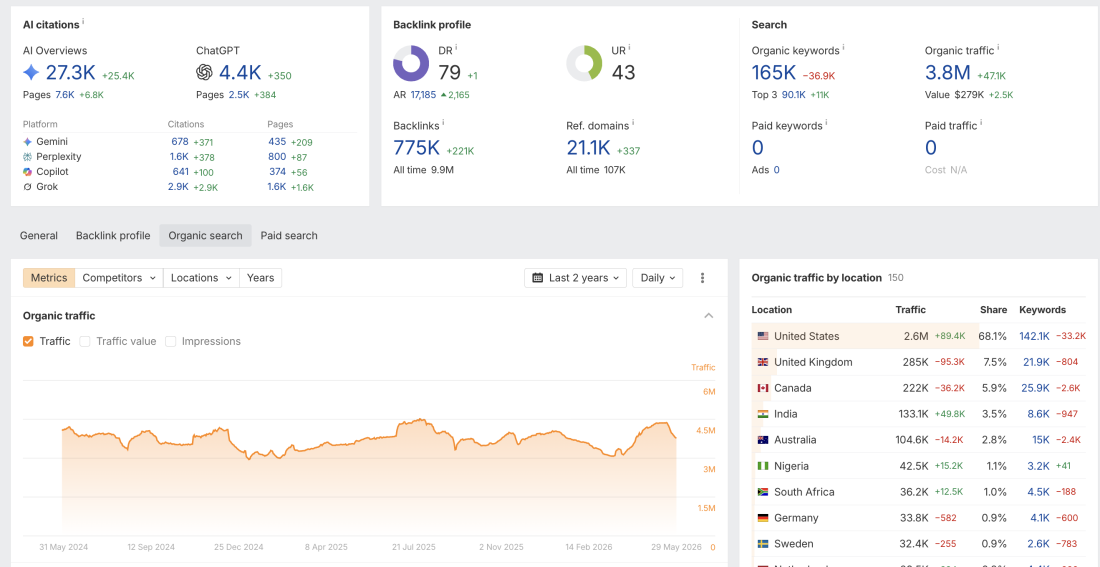The image size is (1100, 567).
Task: Select the Organic search tab
Action: coord(206,236)
